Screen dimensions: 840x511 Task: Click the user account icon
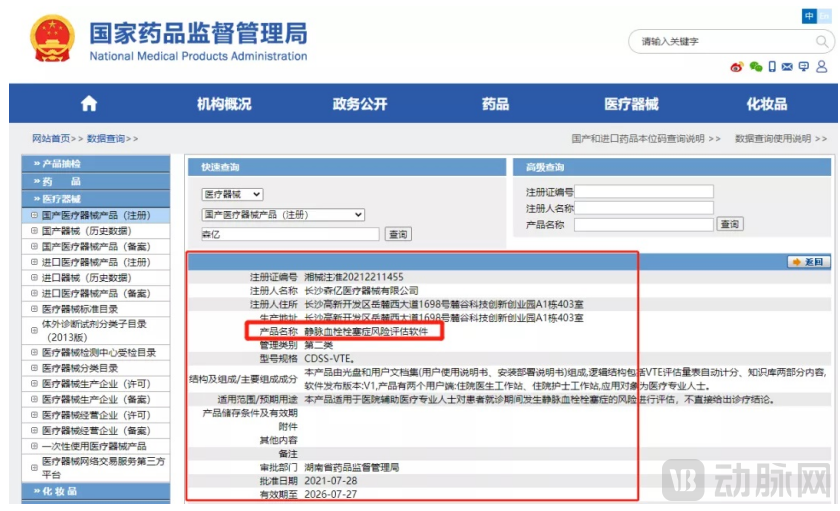[x=820, y=67]
